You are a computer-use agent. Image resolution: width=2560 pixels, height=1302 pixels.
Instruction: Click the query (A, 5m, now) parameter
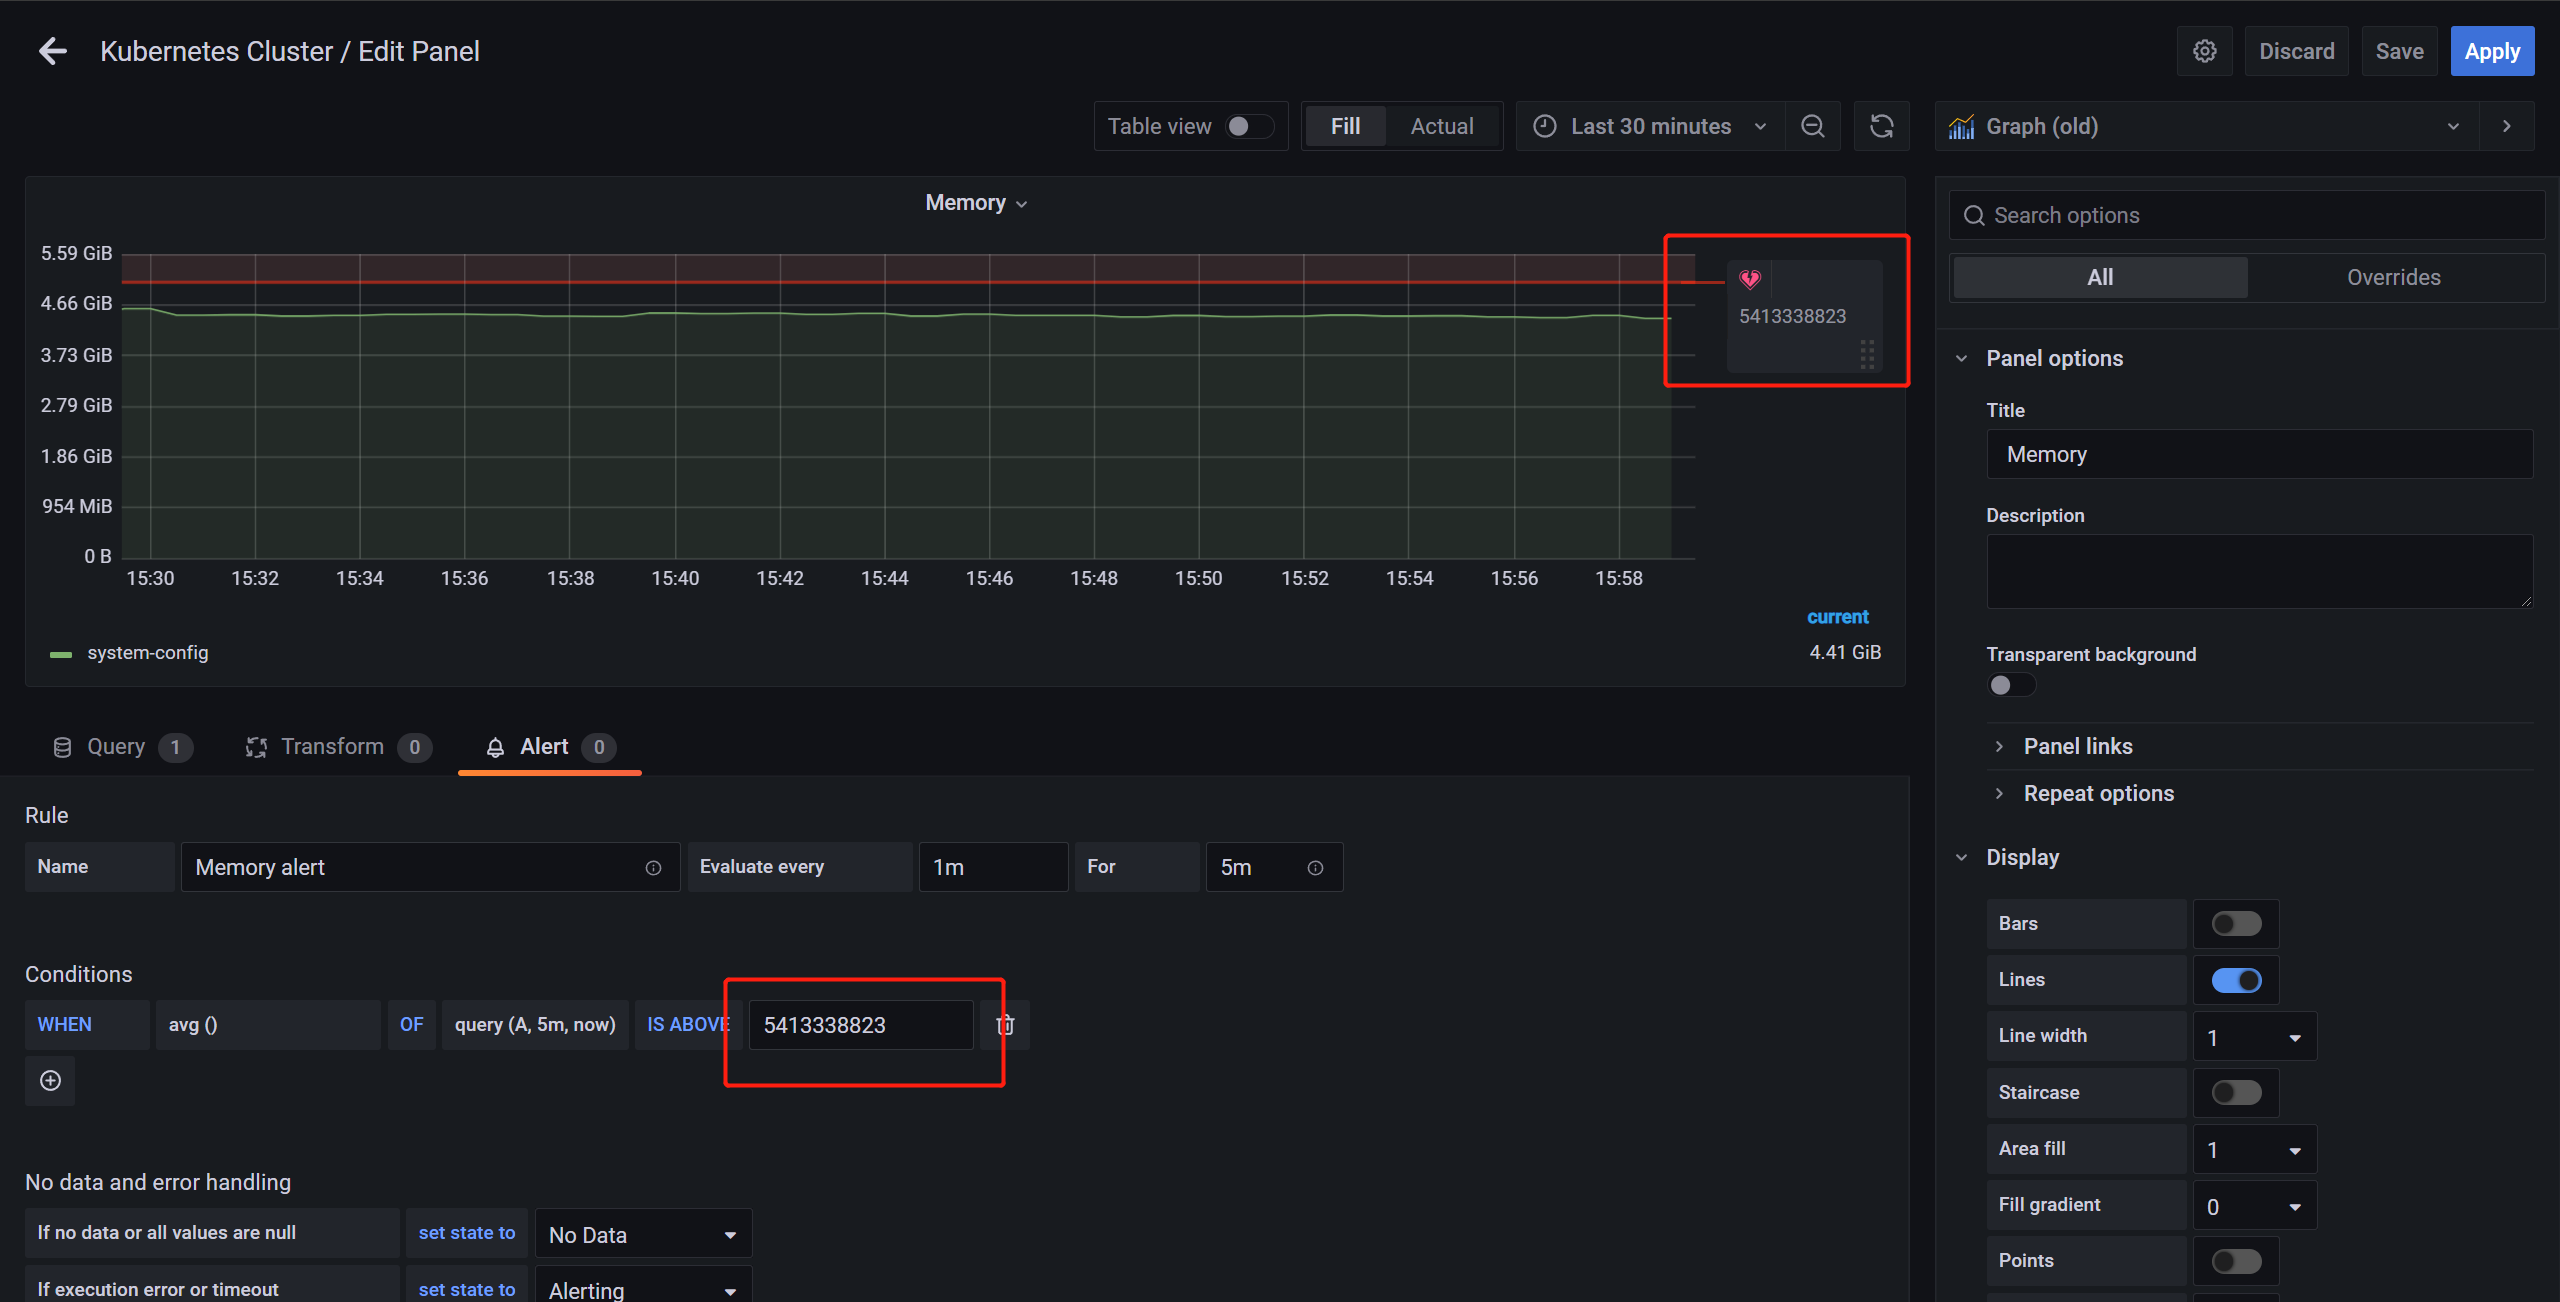coord(535,1025)
